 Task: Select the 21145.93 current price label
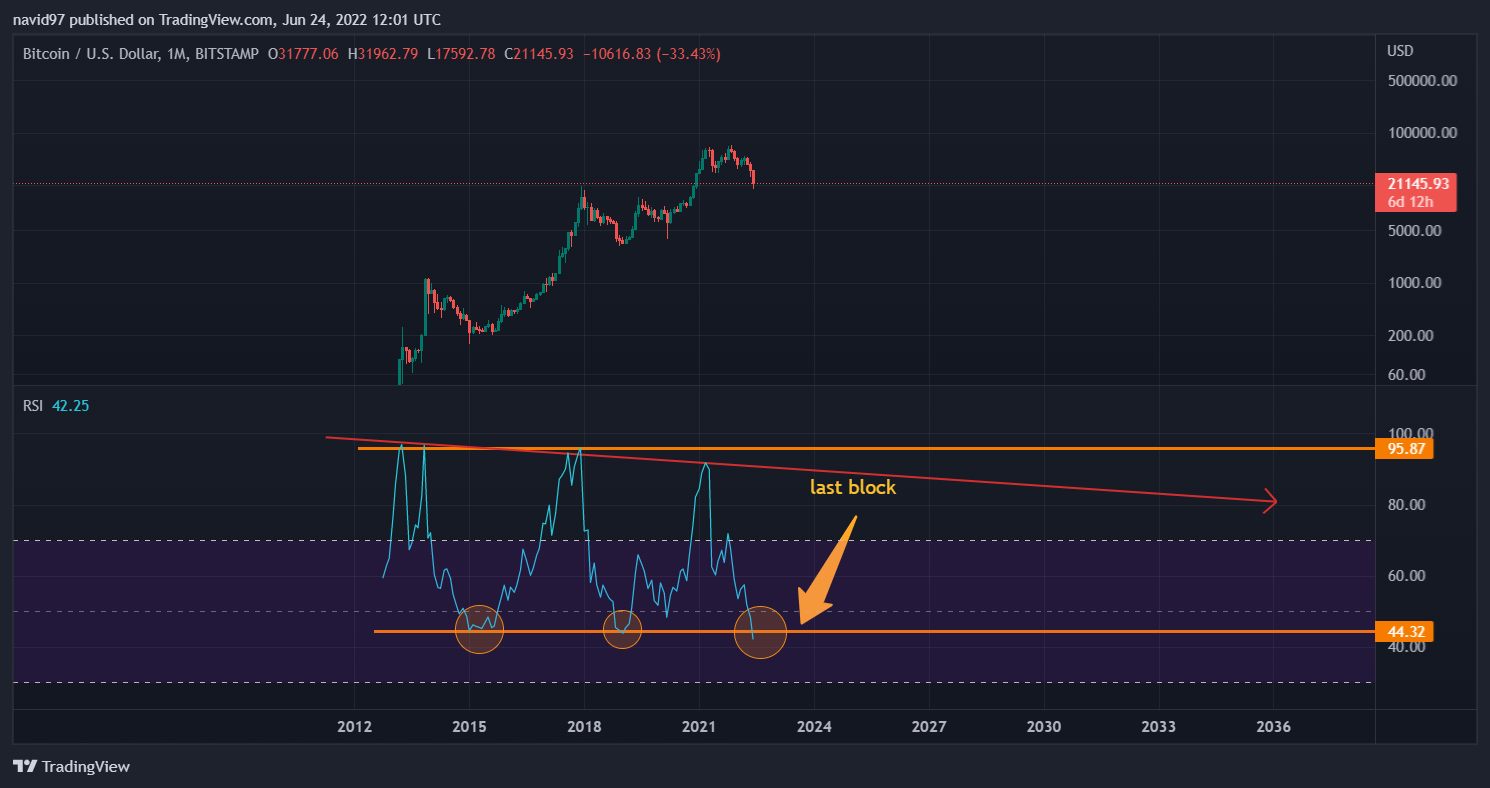coord(1416,184)
